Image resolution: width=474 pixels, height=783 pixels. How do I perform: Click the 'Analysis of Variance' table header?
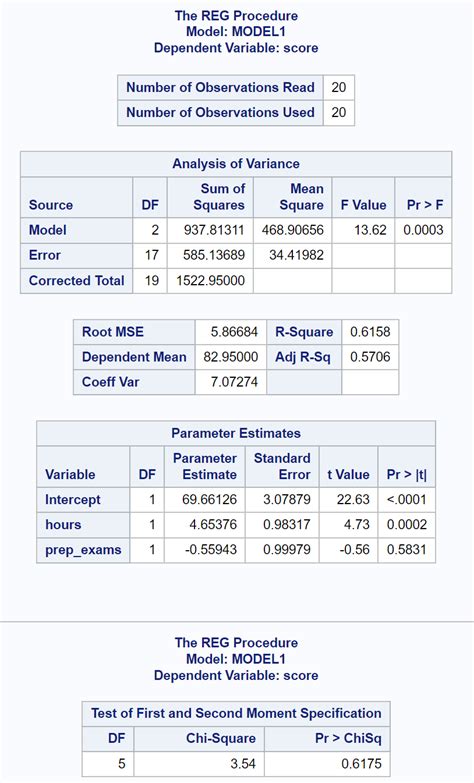click(x=236, y=164)
